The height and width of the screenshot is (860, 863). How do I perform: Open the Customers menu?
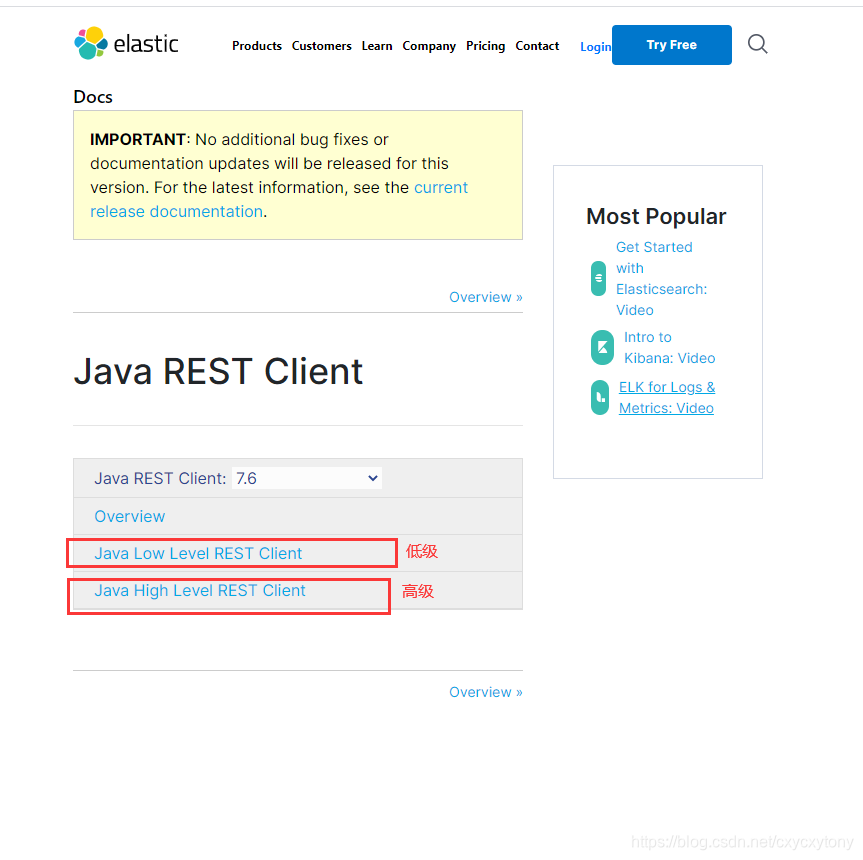(x=321, y=46)
